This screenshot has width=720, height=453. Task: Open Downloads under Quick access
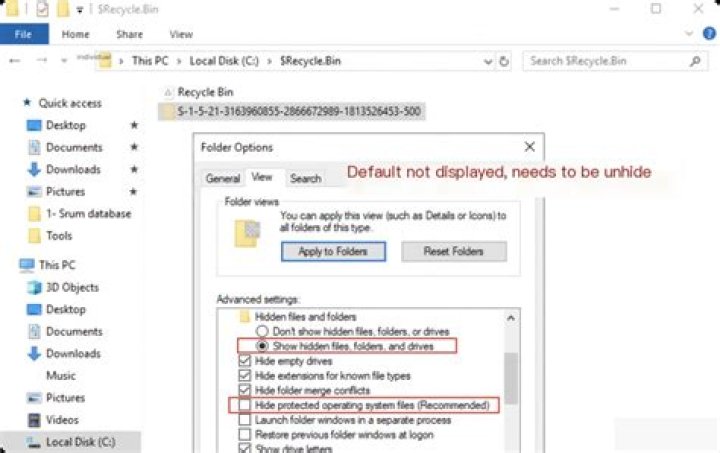click(x=73, y=169)
